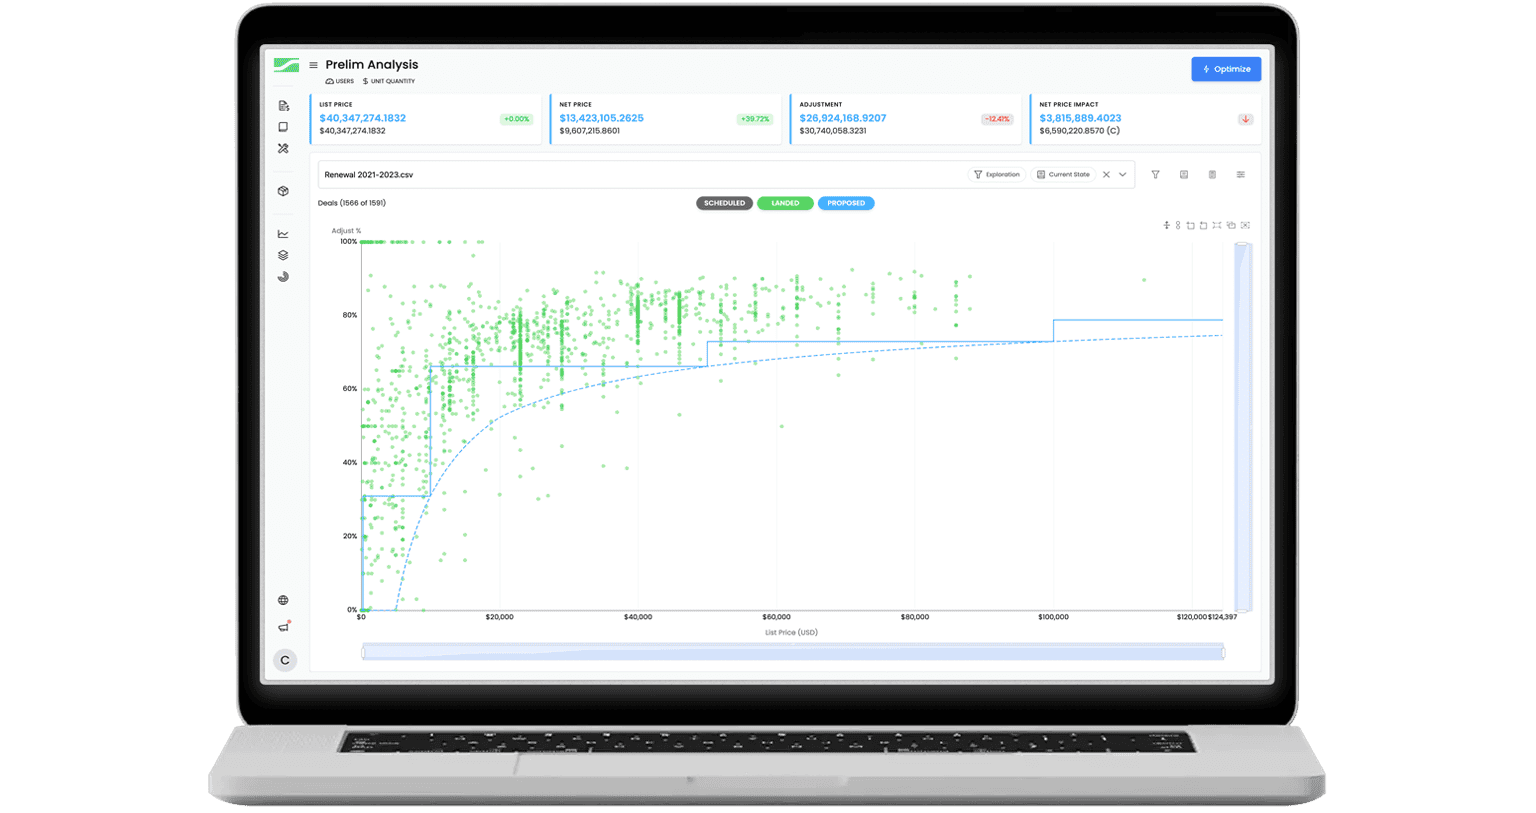Click the green app logo
Screen dimensions: 1536x813
point(286,65)
